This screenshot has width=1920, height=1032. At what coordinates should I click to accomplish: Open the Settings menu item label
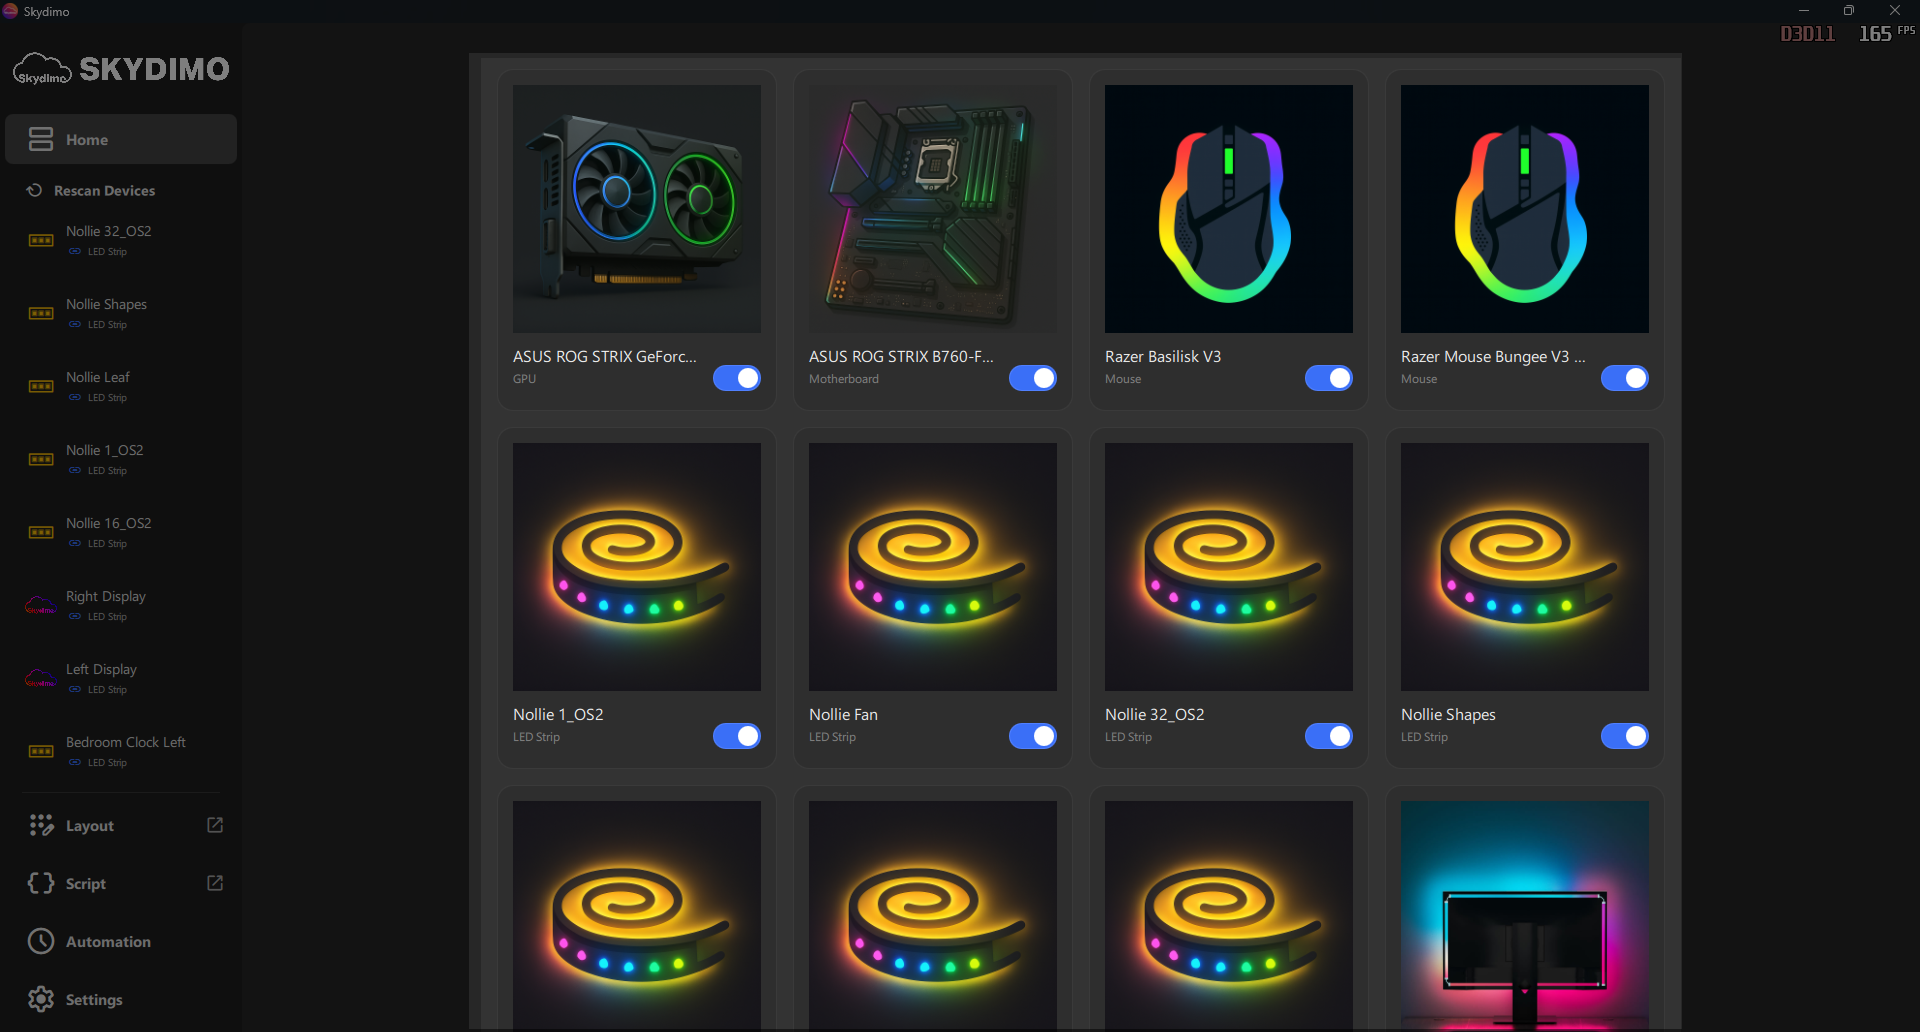click(94, 1000)
